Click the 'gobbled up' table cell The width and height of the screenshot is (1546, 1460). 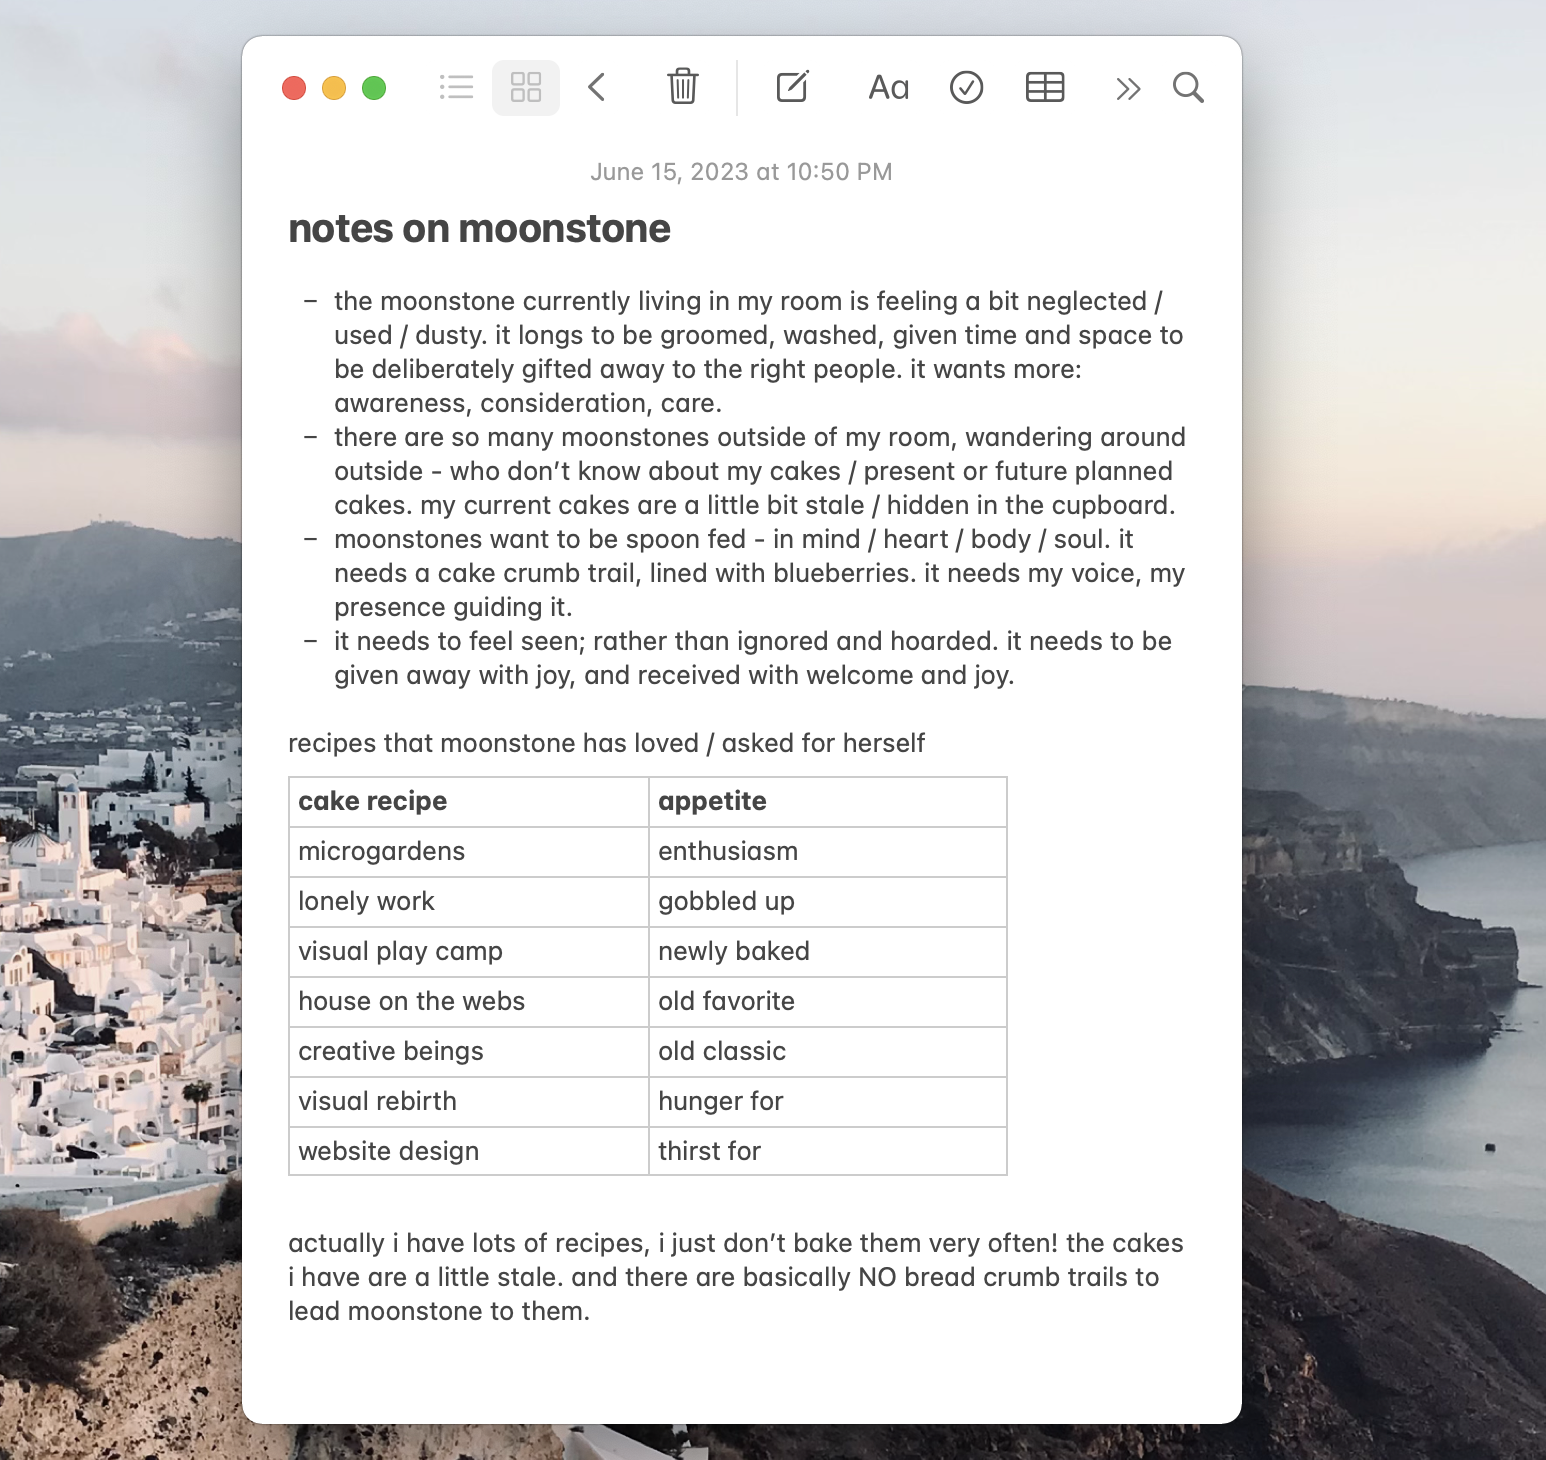click(x=828, y=902)
